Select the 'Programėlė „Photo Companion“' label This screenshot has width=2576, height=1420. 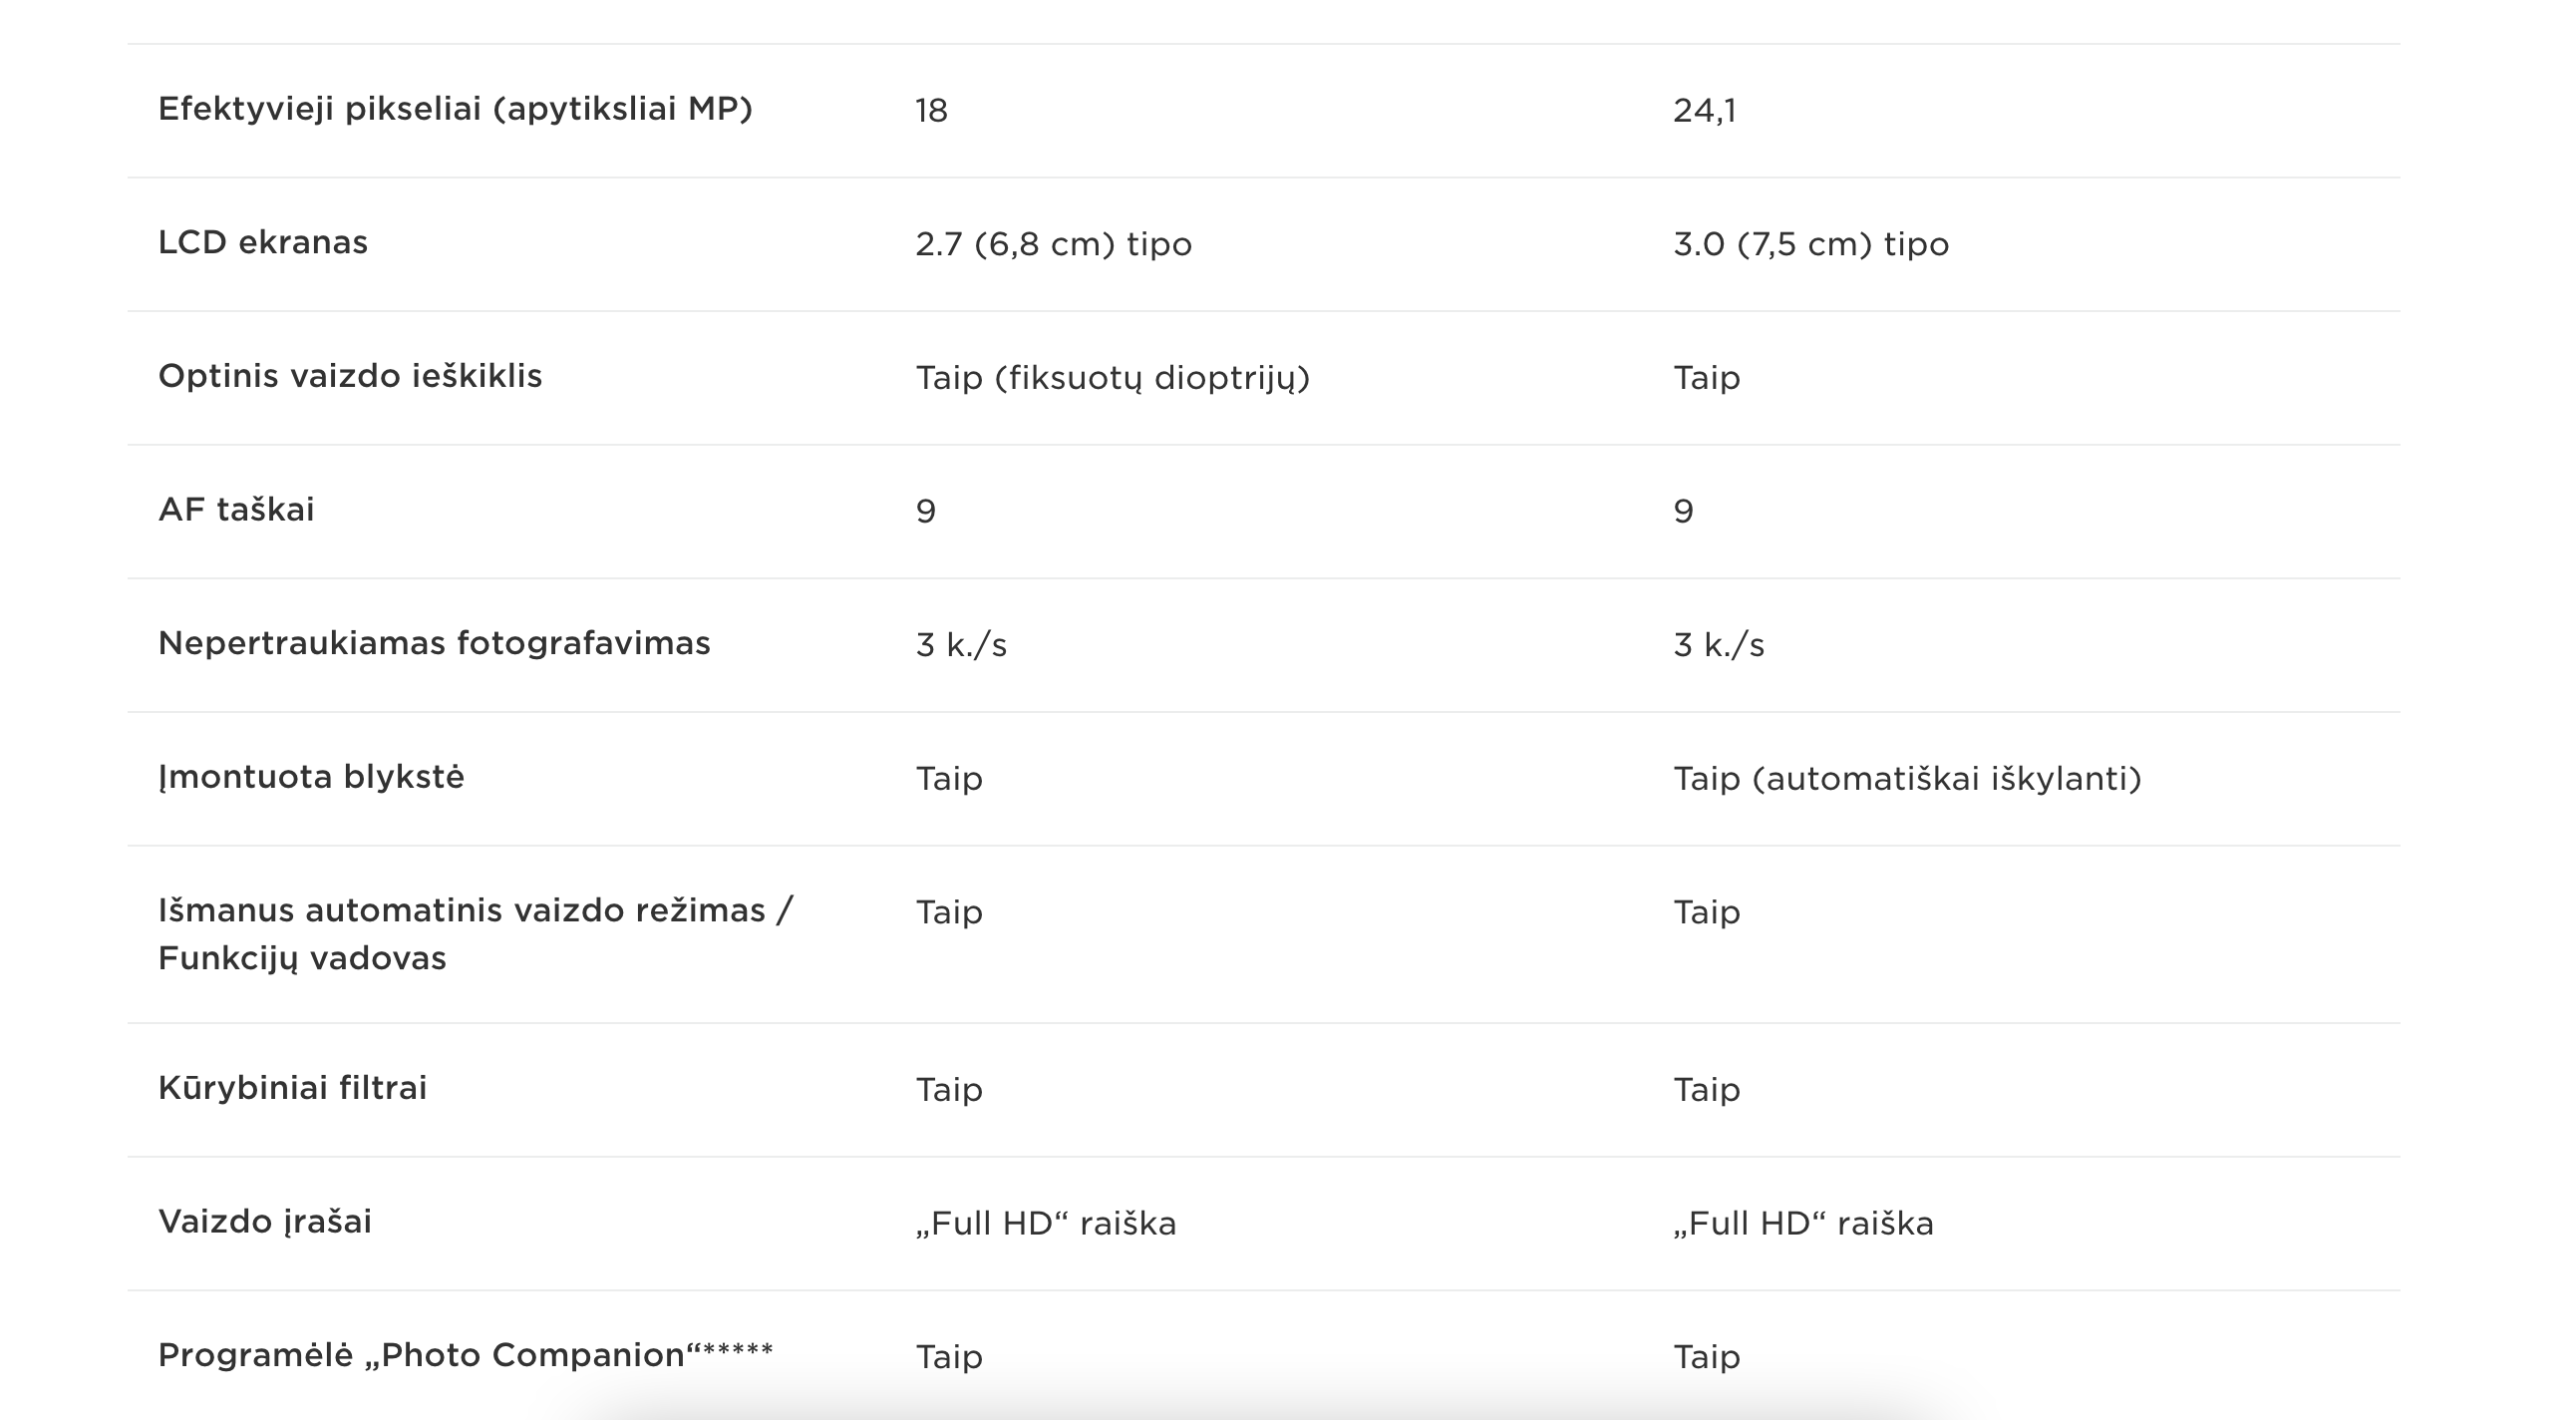465,1355
